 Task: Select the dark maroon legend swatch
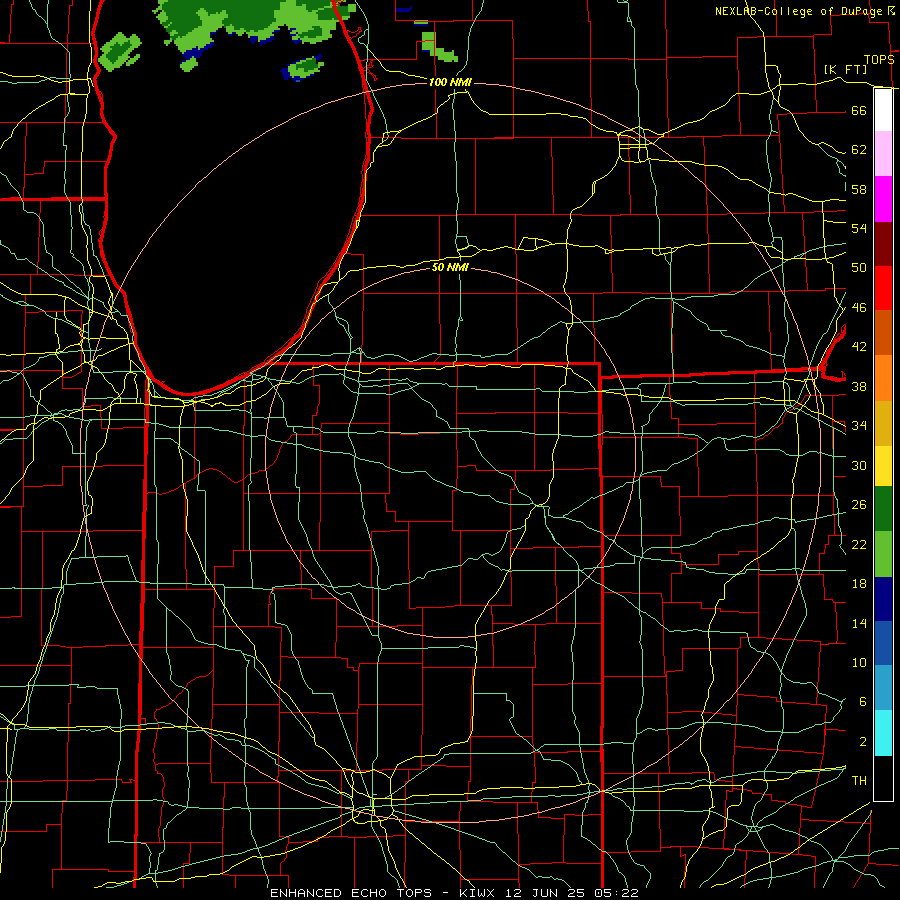(883, 244)
